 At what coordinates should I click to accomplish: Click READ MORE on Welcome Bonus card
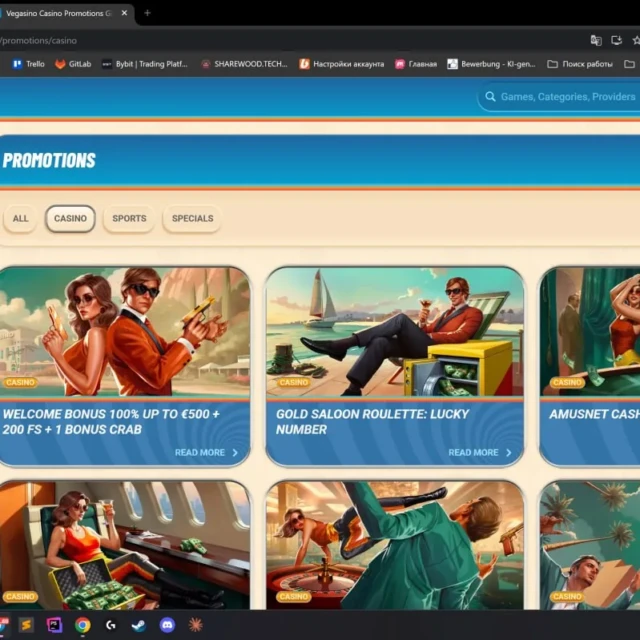[200, 453]
